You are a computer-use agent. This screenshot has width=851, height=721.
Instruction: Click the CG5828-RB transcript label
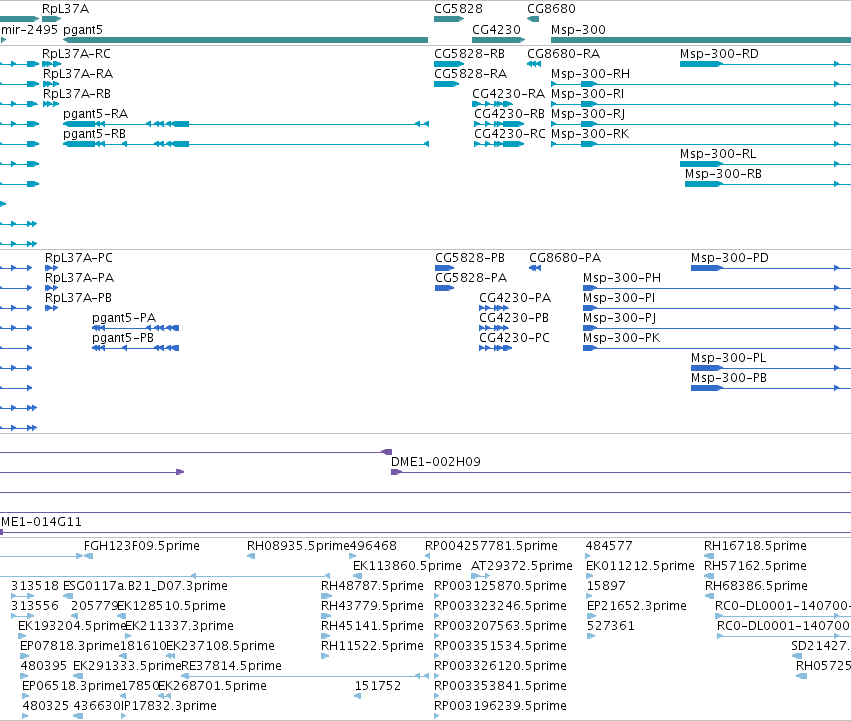[x=469, y=54]
